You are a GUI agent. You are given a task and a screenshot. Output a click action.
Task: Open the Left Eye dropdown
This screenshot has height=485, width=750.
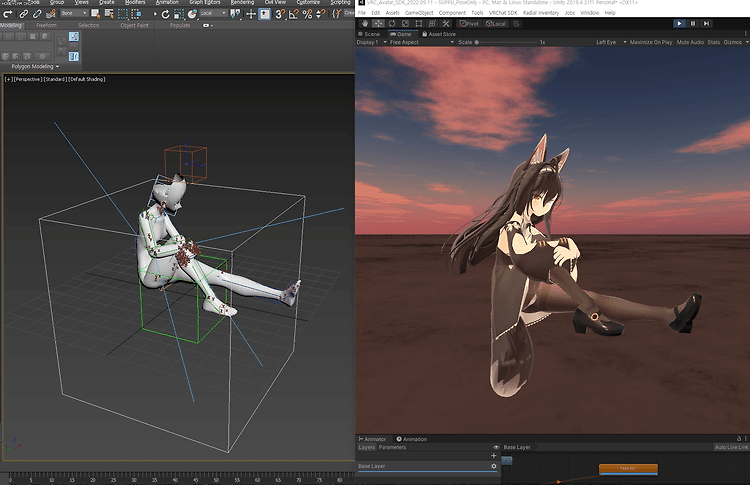point(610,42)
